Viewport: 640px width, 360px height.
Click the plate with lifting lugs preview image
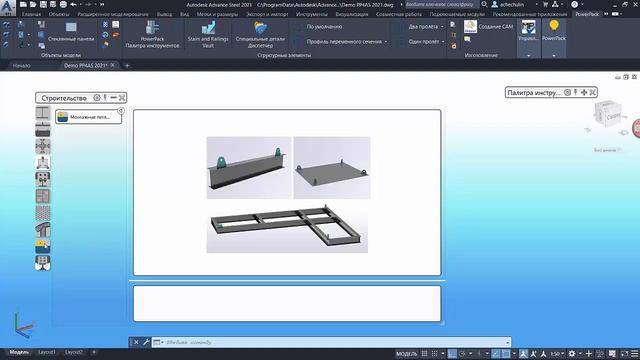332,168
